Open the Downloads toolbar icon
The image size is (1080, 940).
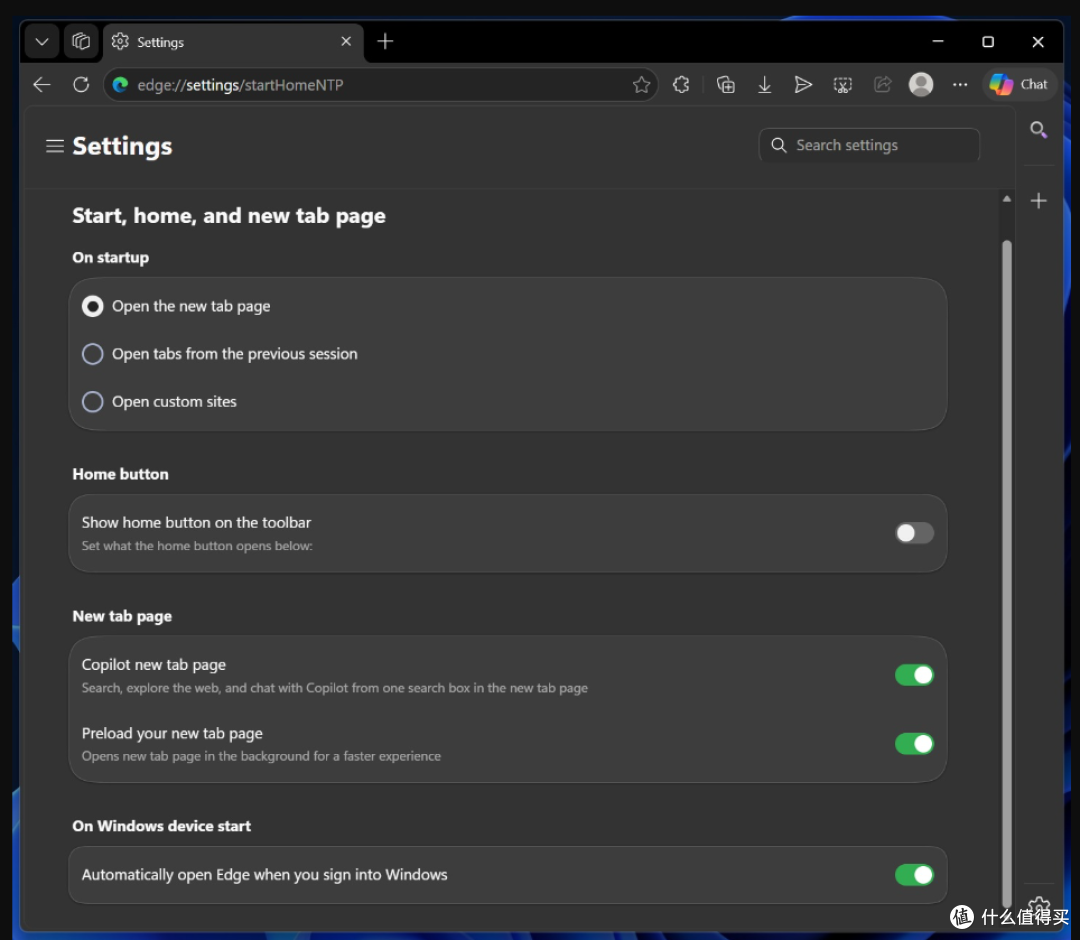pyautogui.click(x=765, y=85)
